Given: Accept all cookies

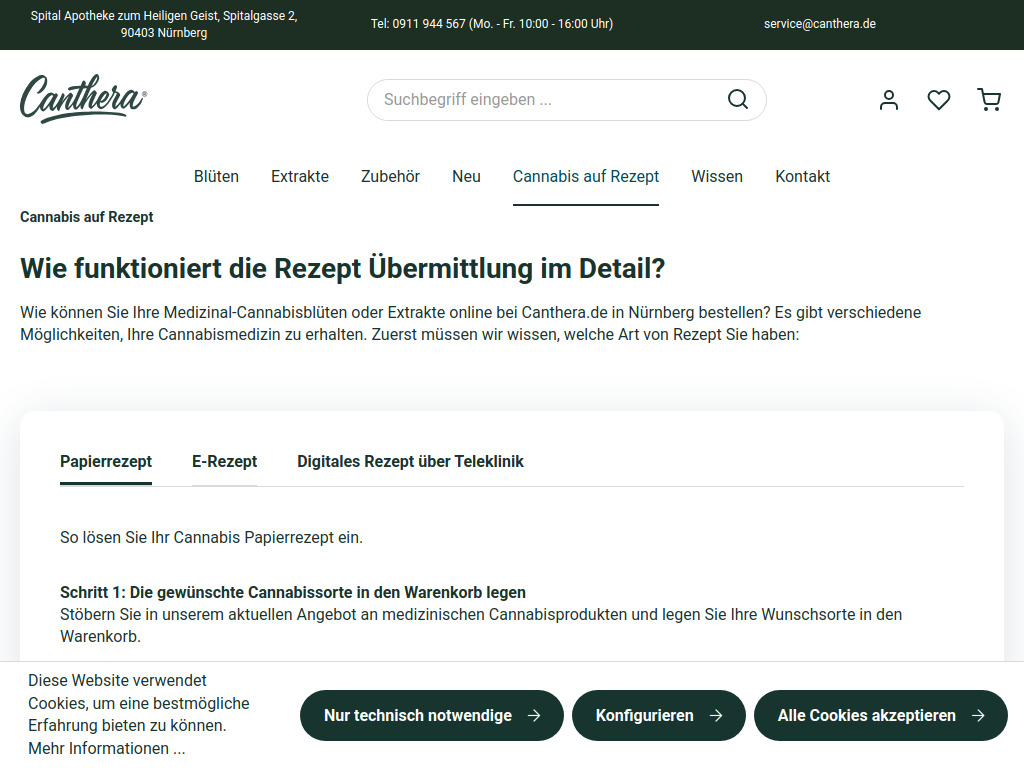Looking at the screenshot, I should point(880,715).
